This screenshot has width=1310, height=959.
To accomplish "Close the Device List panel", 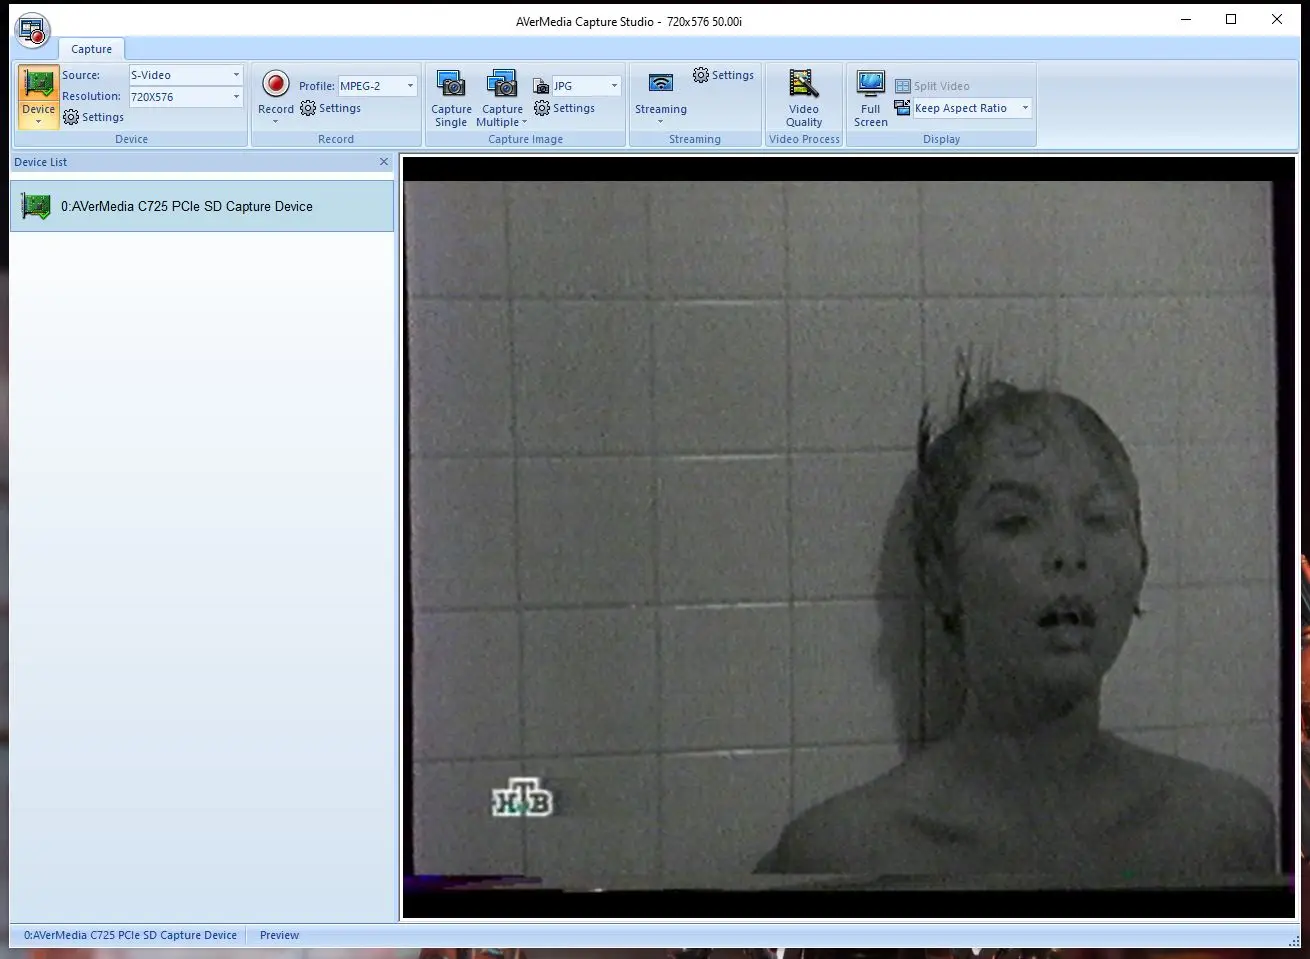I will 384,162.
